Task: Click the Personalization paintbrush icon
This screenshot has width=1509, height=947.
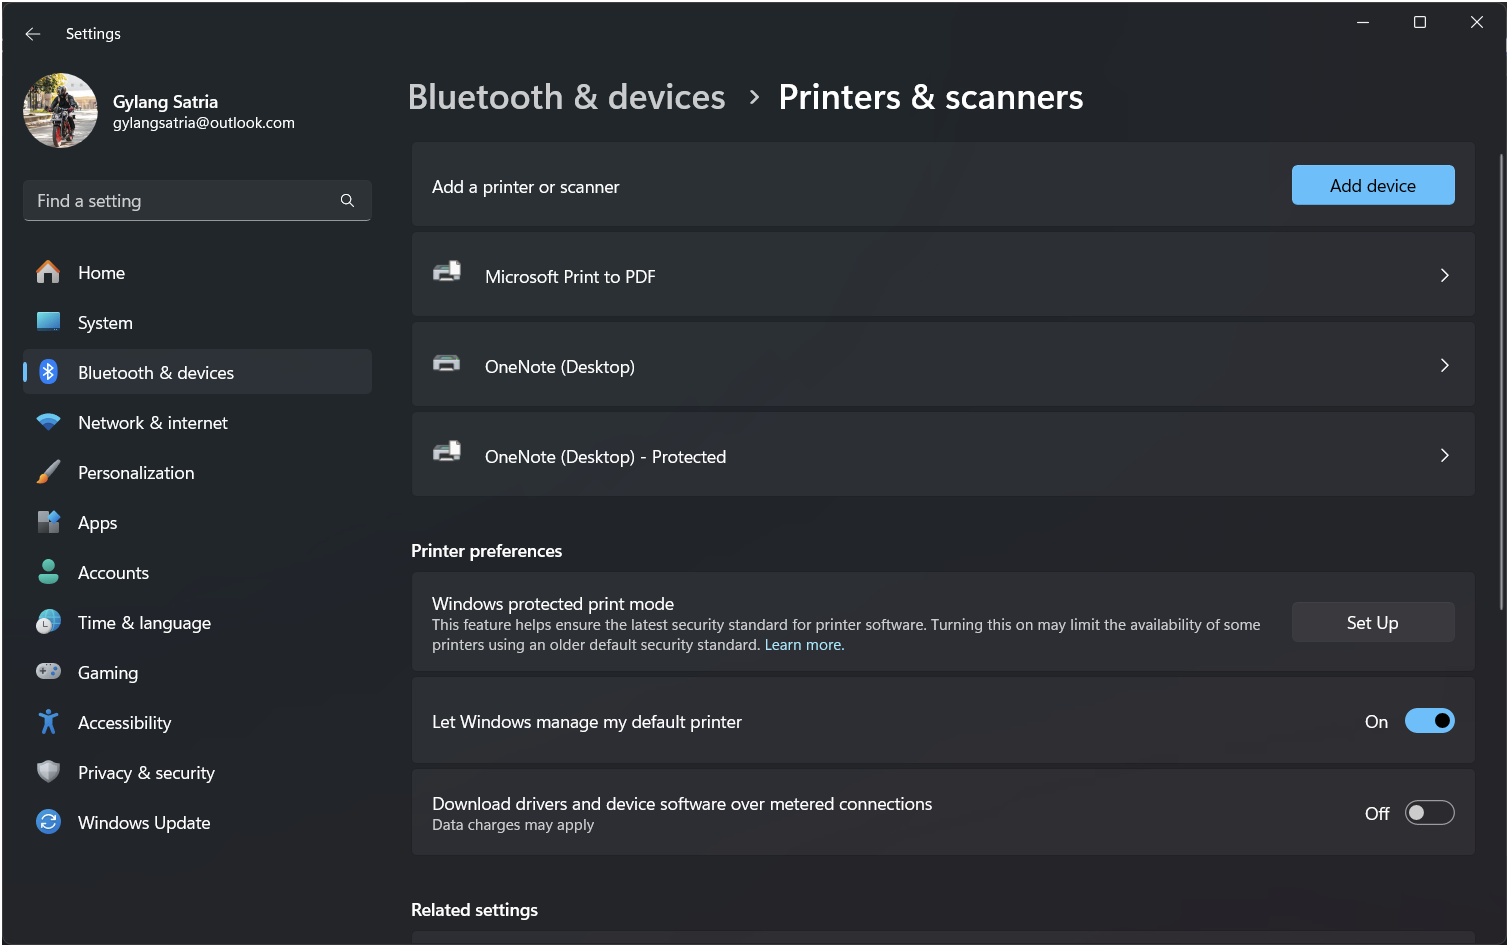Action: click(x=48, y=472)
